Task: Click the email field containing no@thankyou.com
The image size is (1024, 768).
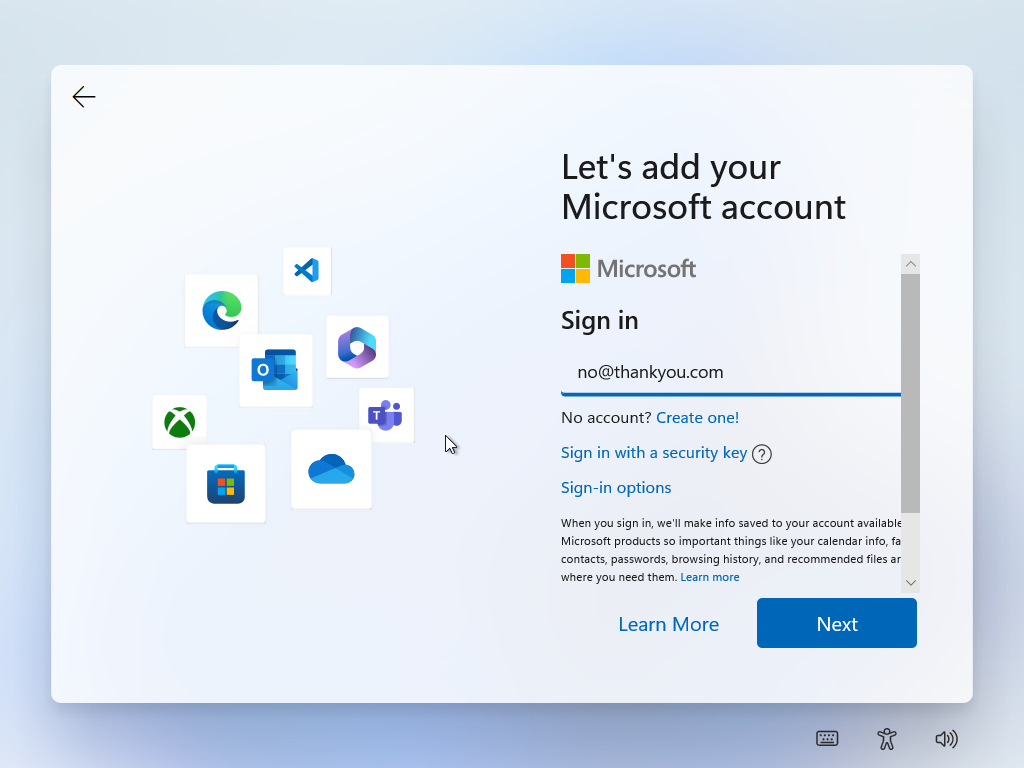Action: 731,373
